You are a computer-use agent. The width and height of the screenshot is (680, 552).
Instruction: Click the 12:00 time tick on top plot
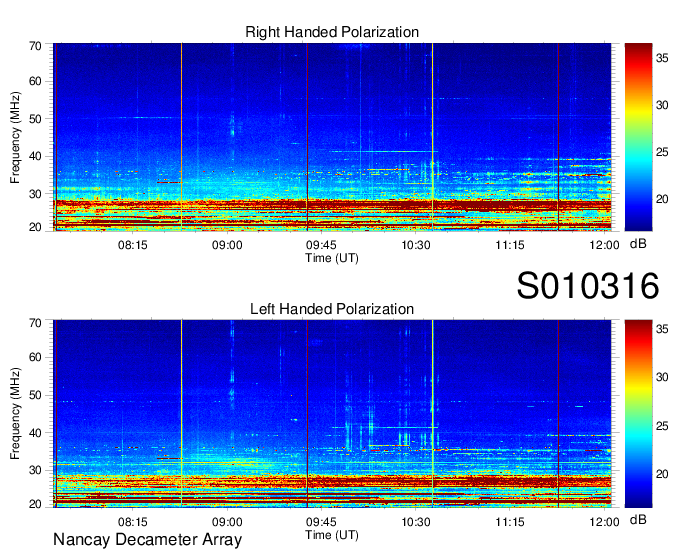[605, 245]
